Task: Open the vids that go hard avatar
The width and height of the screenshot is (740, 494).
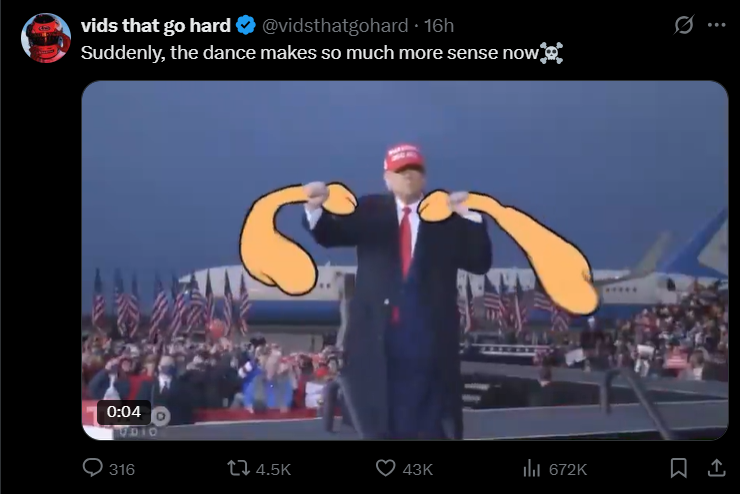Action: pyautogui.click(x=46, y=38)
